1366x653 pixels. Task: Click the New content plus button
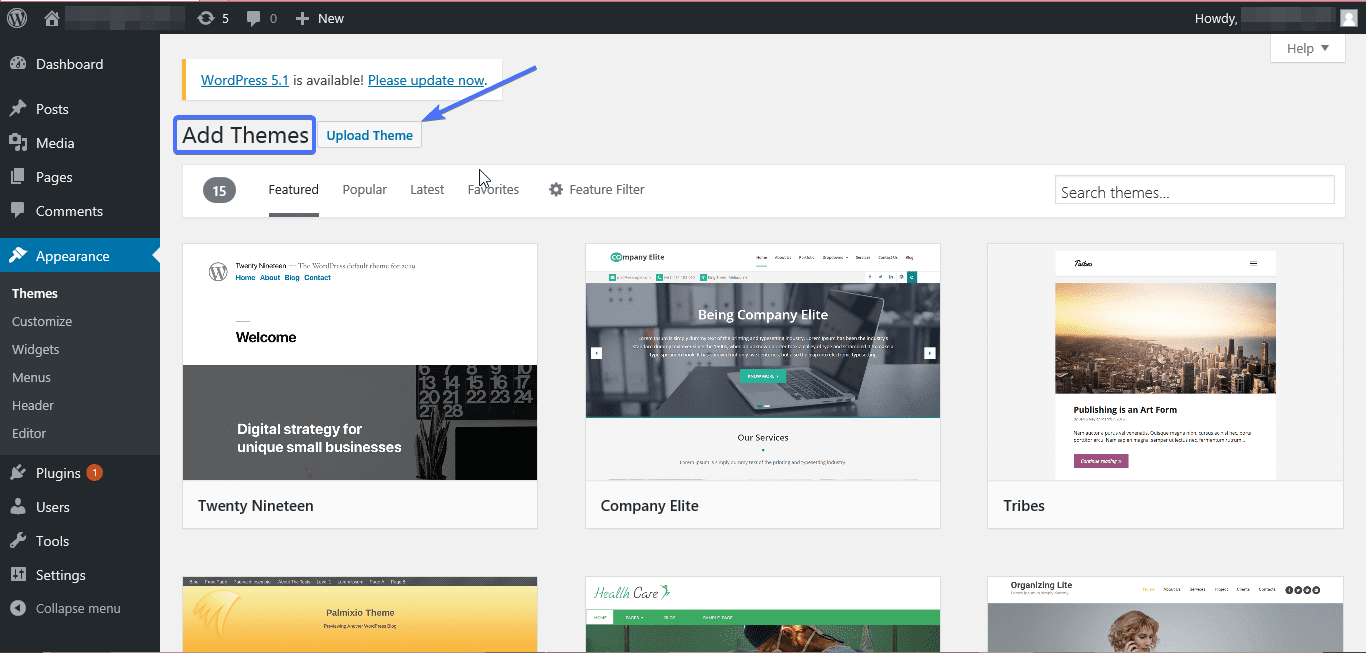[x=320, y=18]
